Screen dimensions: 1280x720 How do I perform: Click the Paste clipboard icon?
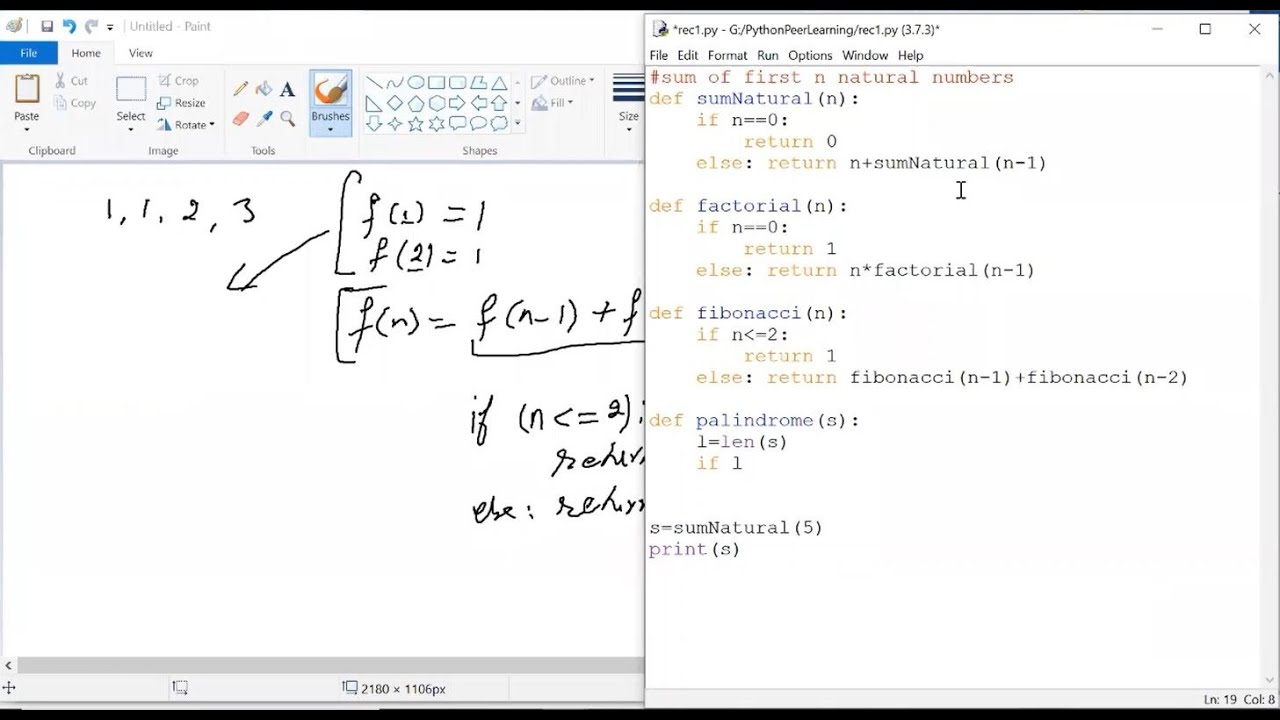coord(27,89)
